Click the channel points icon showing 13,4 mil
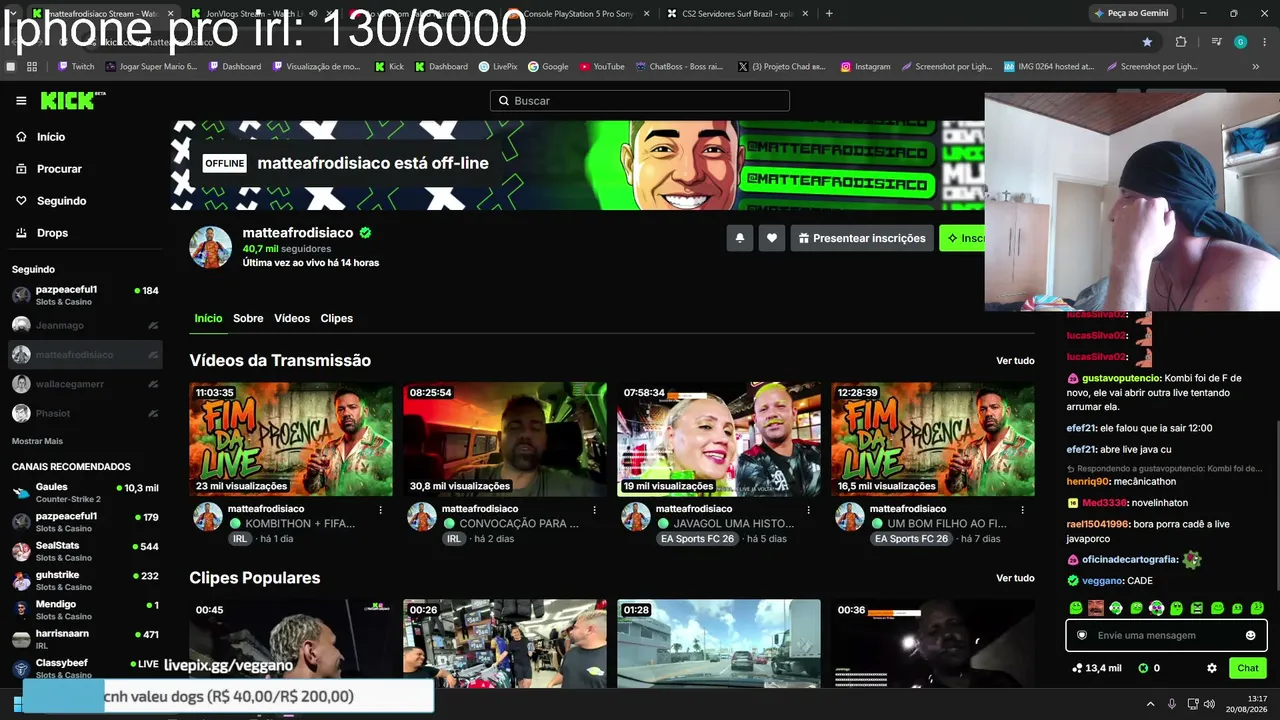This screenshot has width=1280, height=720. point(1077,668)
